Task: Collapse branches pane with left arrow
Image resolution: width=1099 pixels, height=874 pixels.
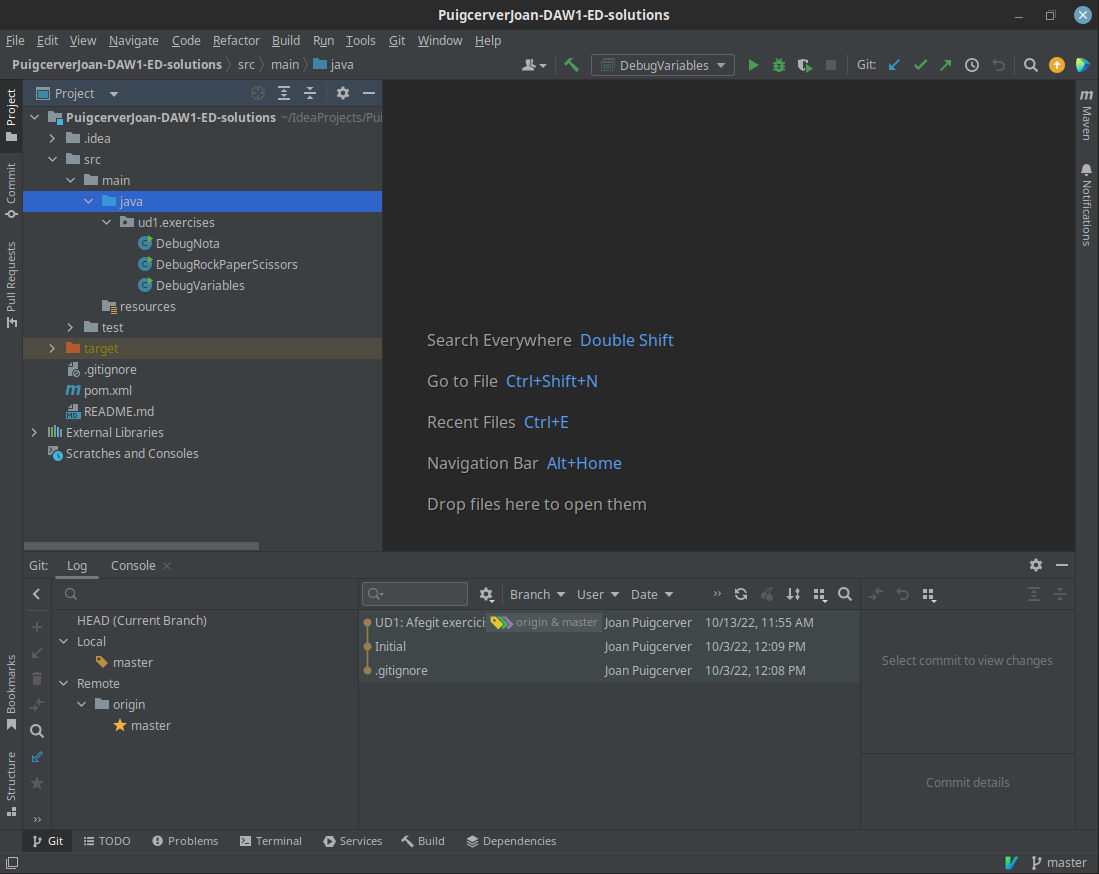Action: pyautogui.click(x=36, y=594)
